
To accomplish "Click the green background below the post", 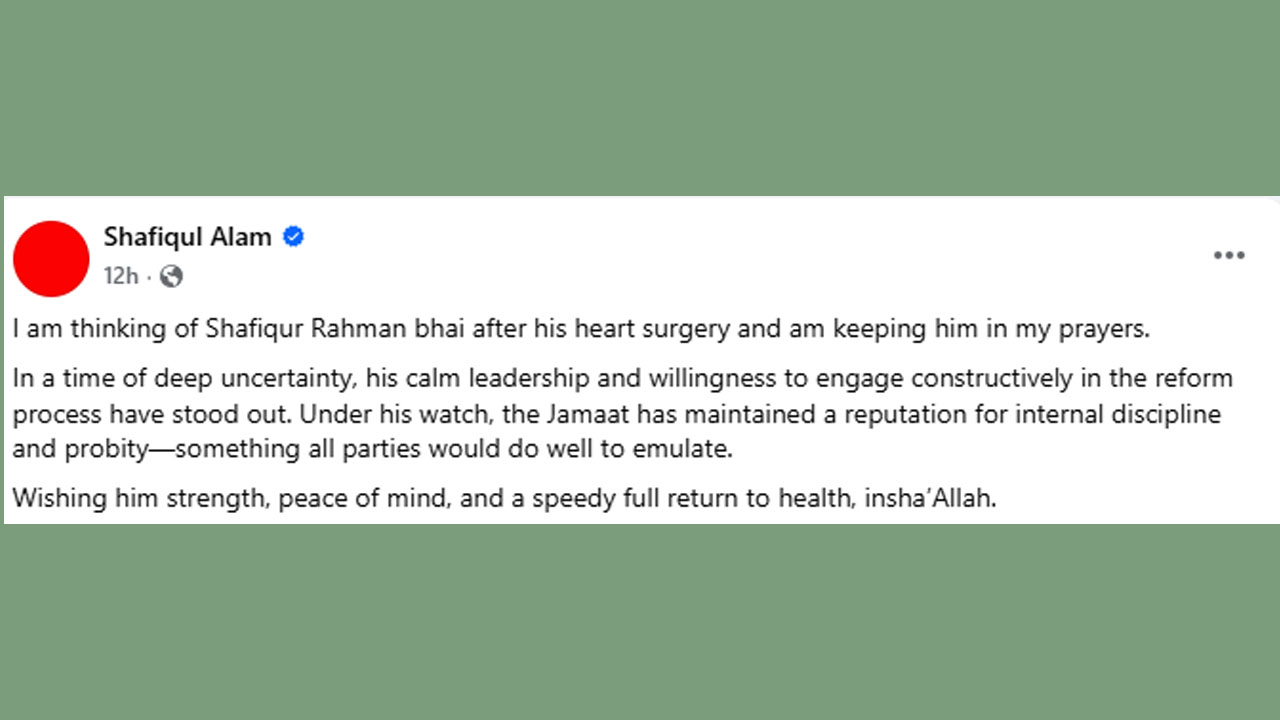I will coord(640,622).
